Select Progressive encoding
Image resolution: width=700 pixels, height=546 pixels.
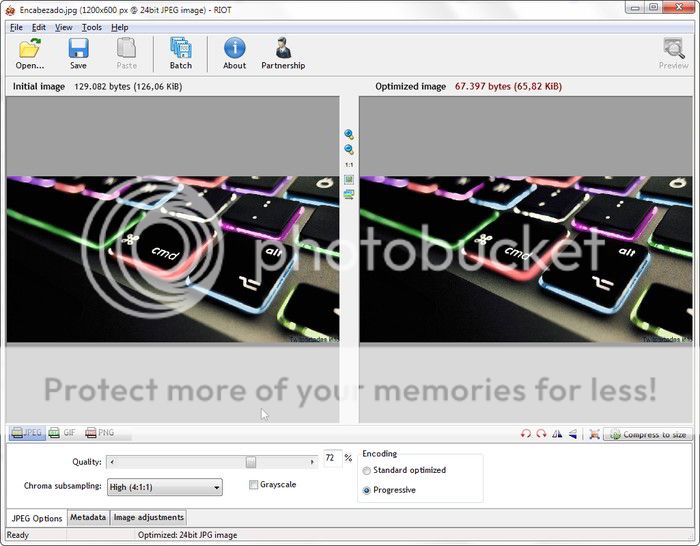(367, 490)
